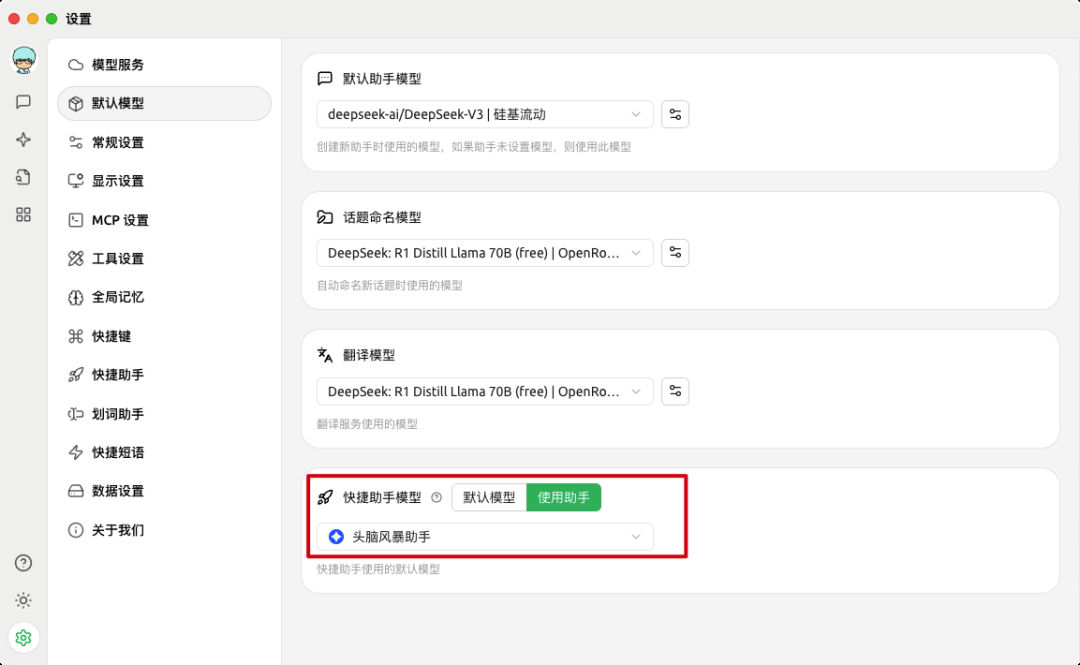Open the sparkle agents icon in sidebar
The width and height of the screenshot is (1080, 665).
click(23, 140)
